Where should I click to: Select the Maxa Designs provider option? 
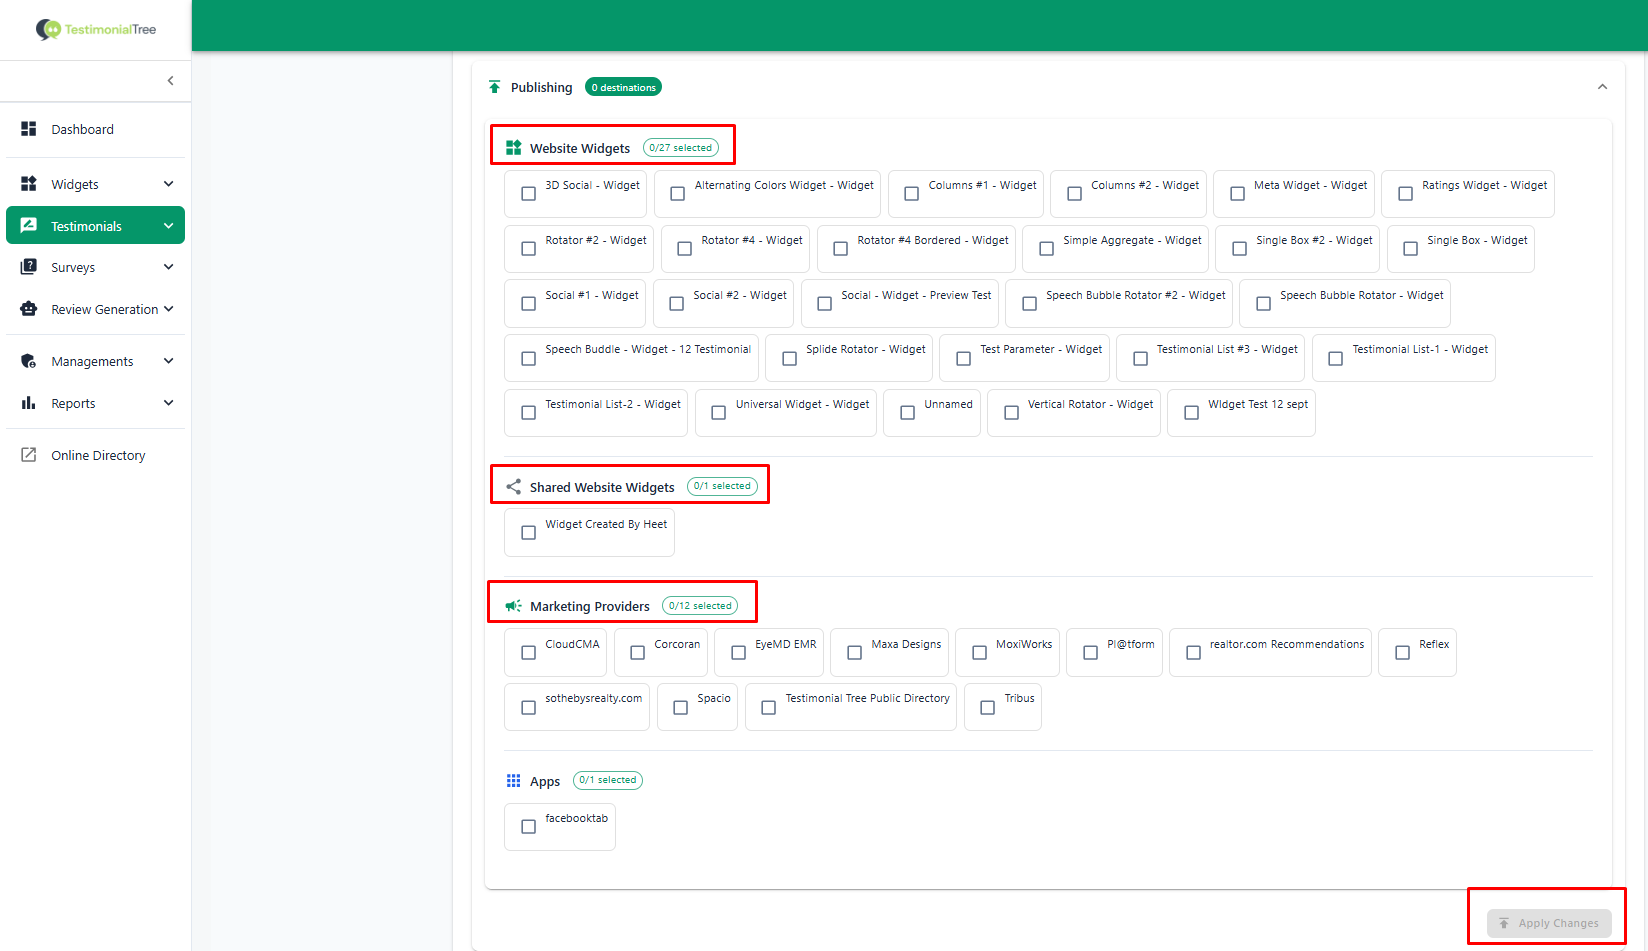point(890,653)
